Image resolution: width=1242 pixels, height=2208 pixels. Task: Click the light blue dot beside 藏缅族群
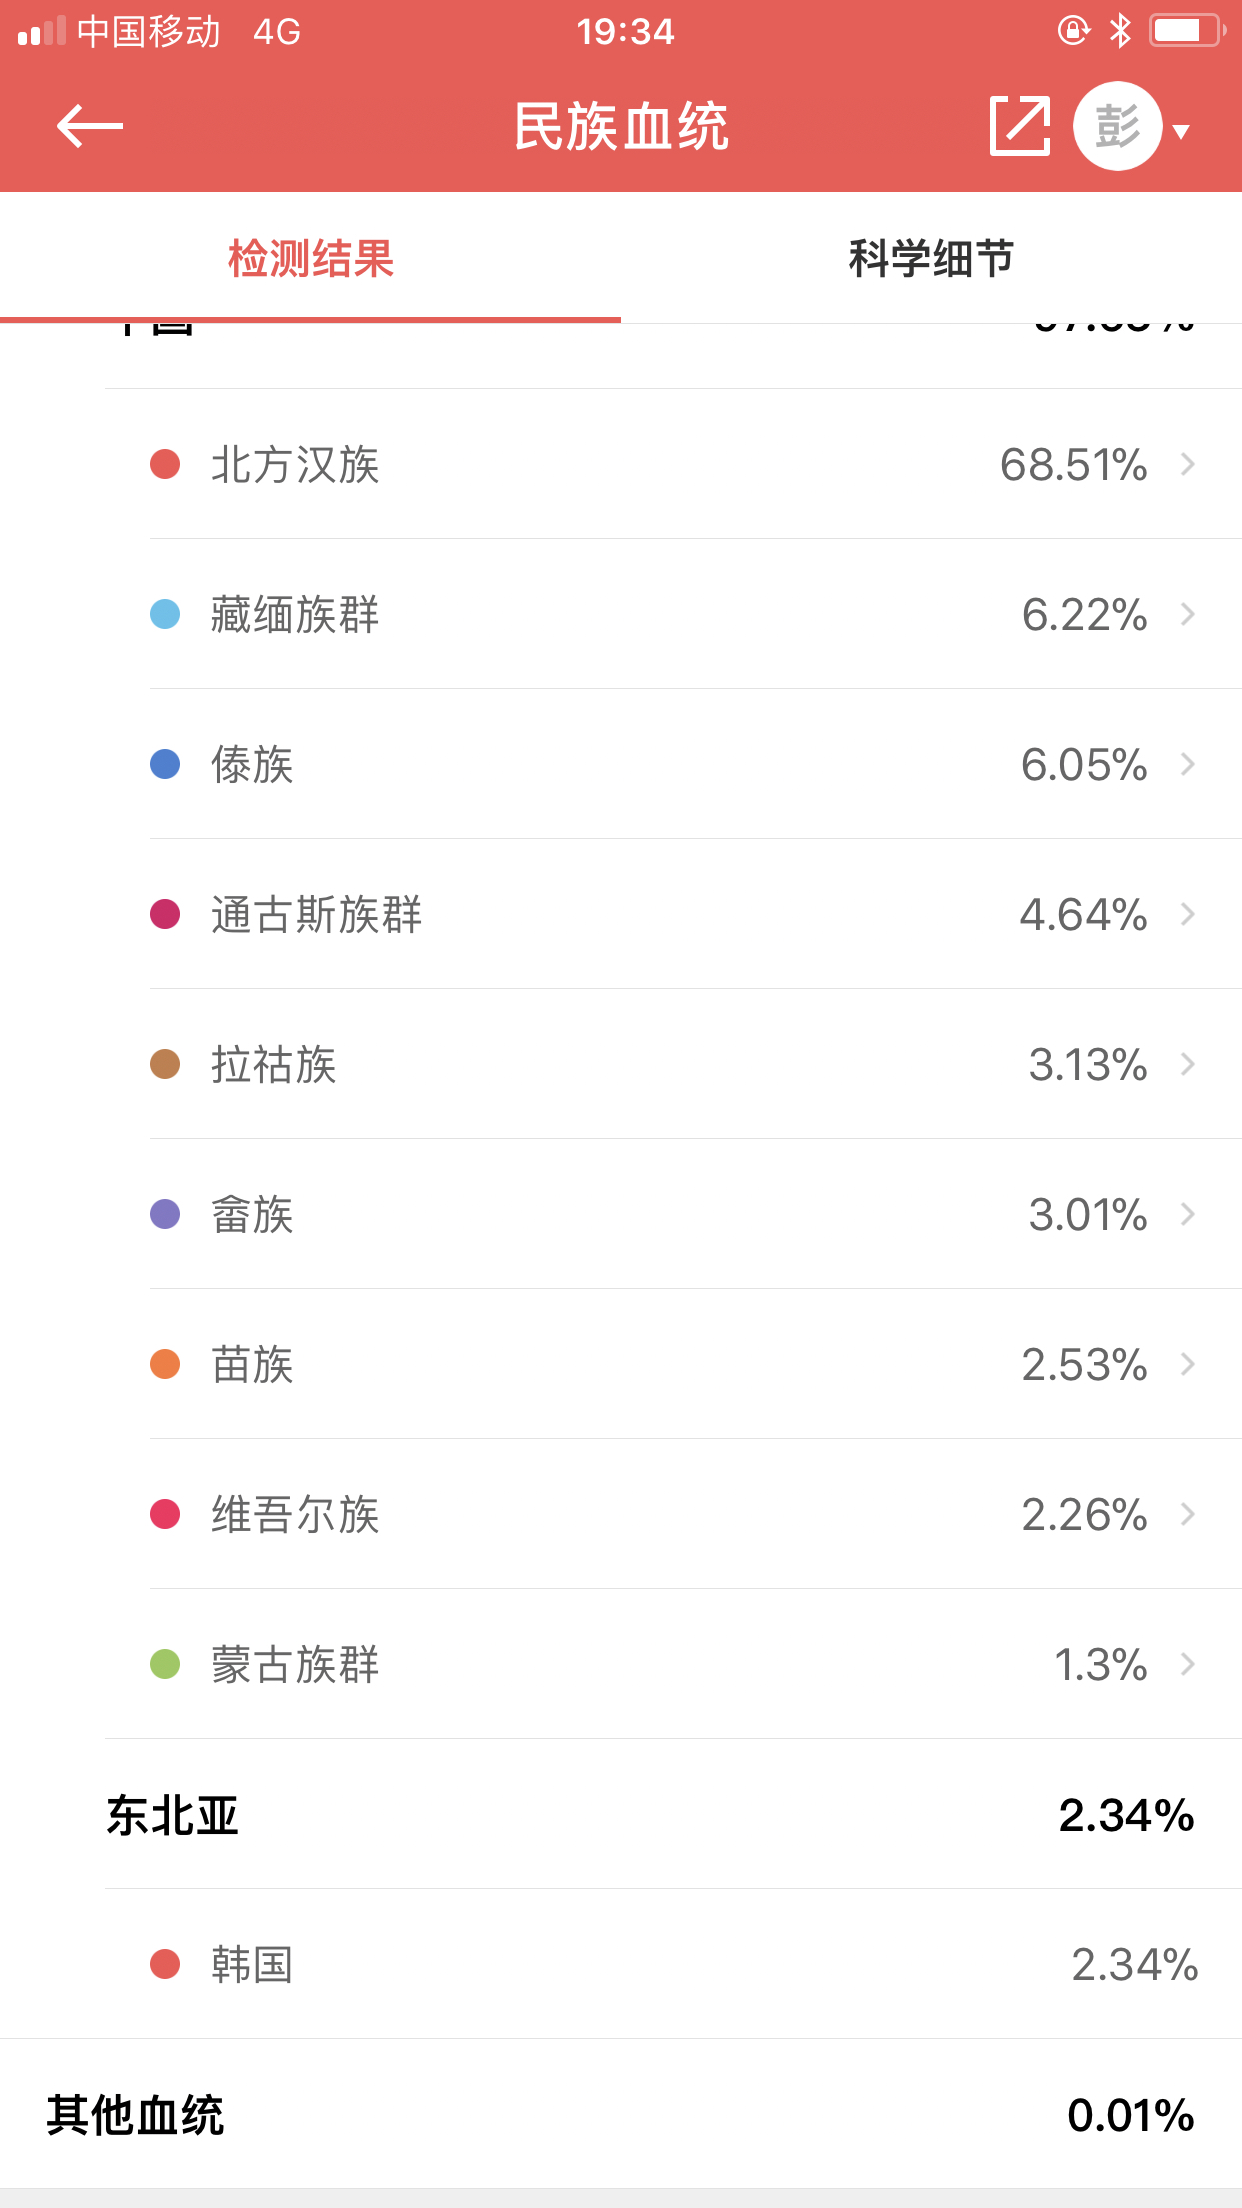tap(165, 614)
